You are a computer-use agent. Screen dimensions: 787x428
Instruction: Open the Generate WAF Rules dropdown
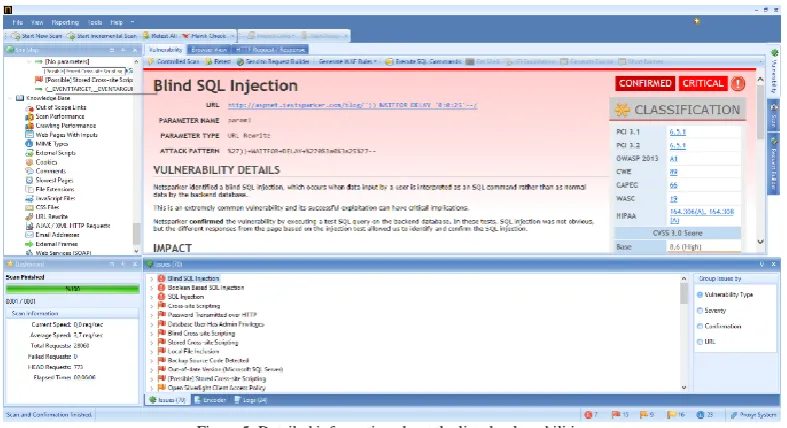tap(348, 62)
